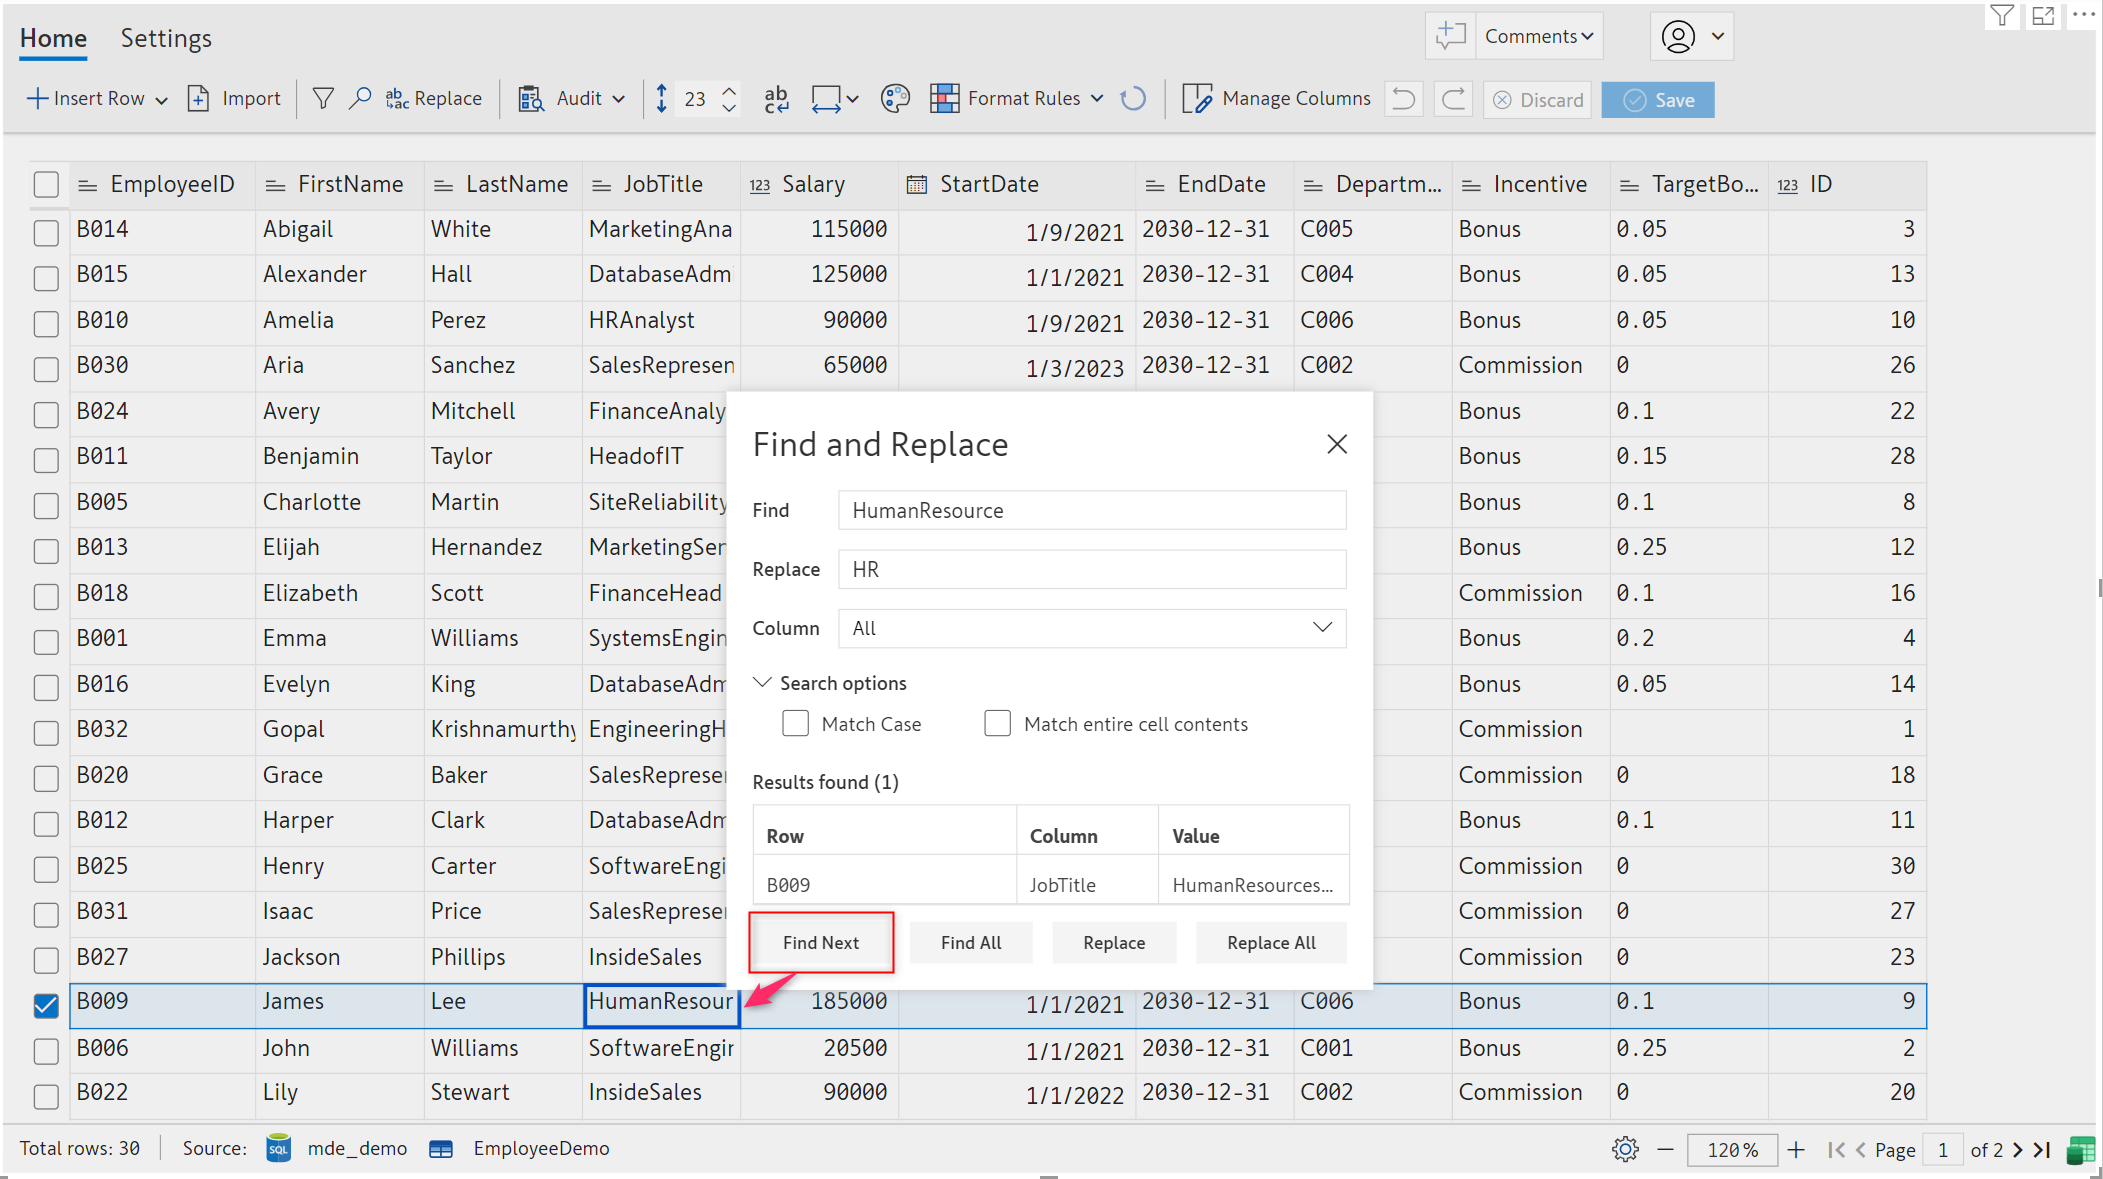
Task: Click the Replace All button
Action: point(1271,942)
